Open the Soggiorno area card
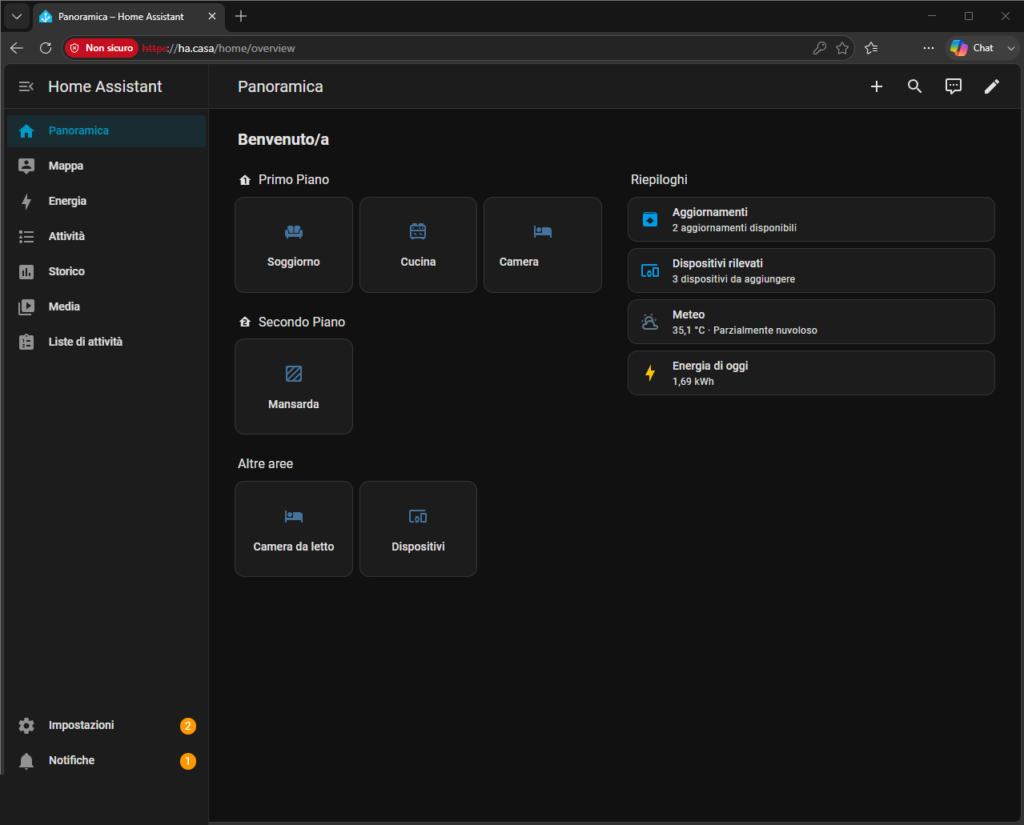Screen dimensions: 1024x825 (x=294, y=245)
